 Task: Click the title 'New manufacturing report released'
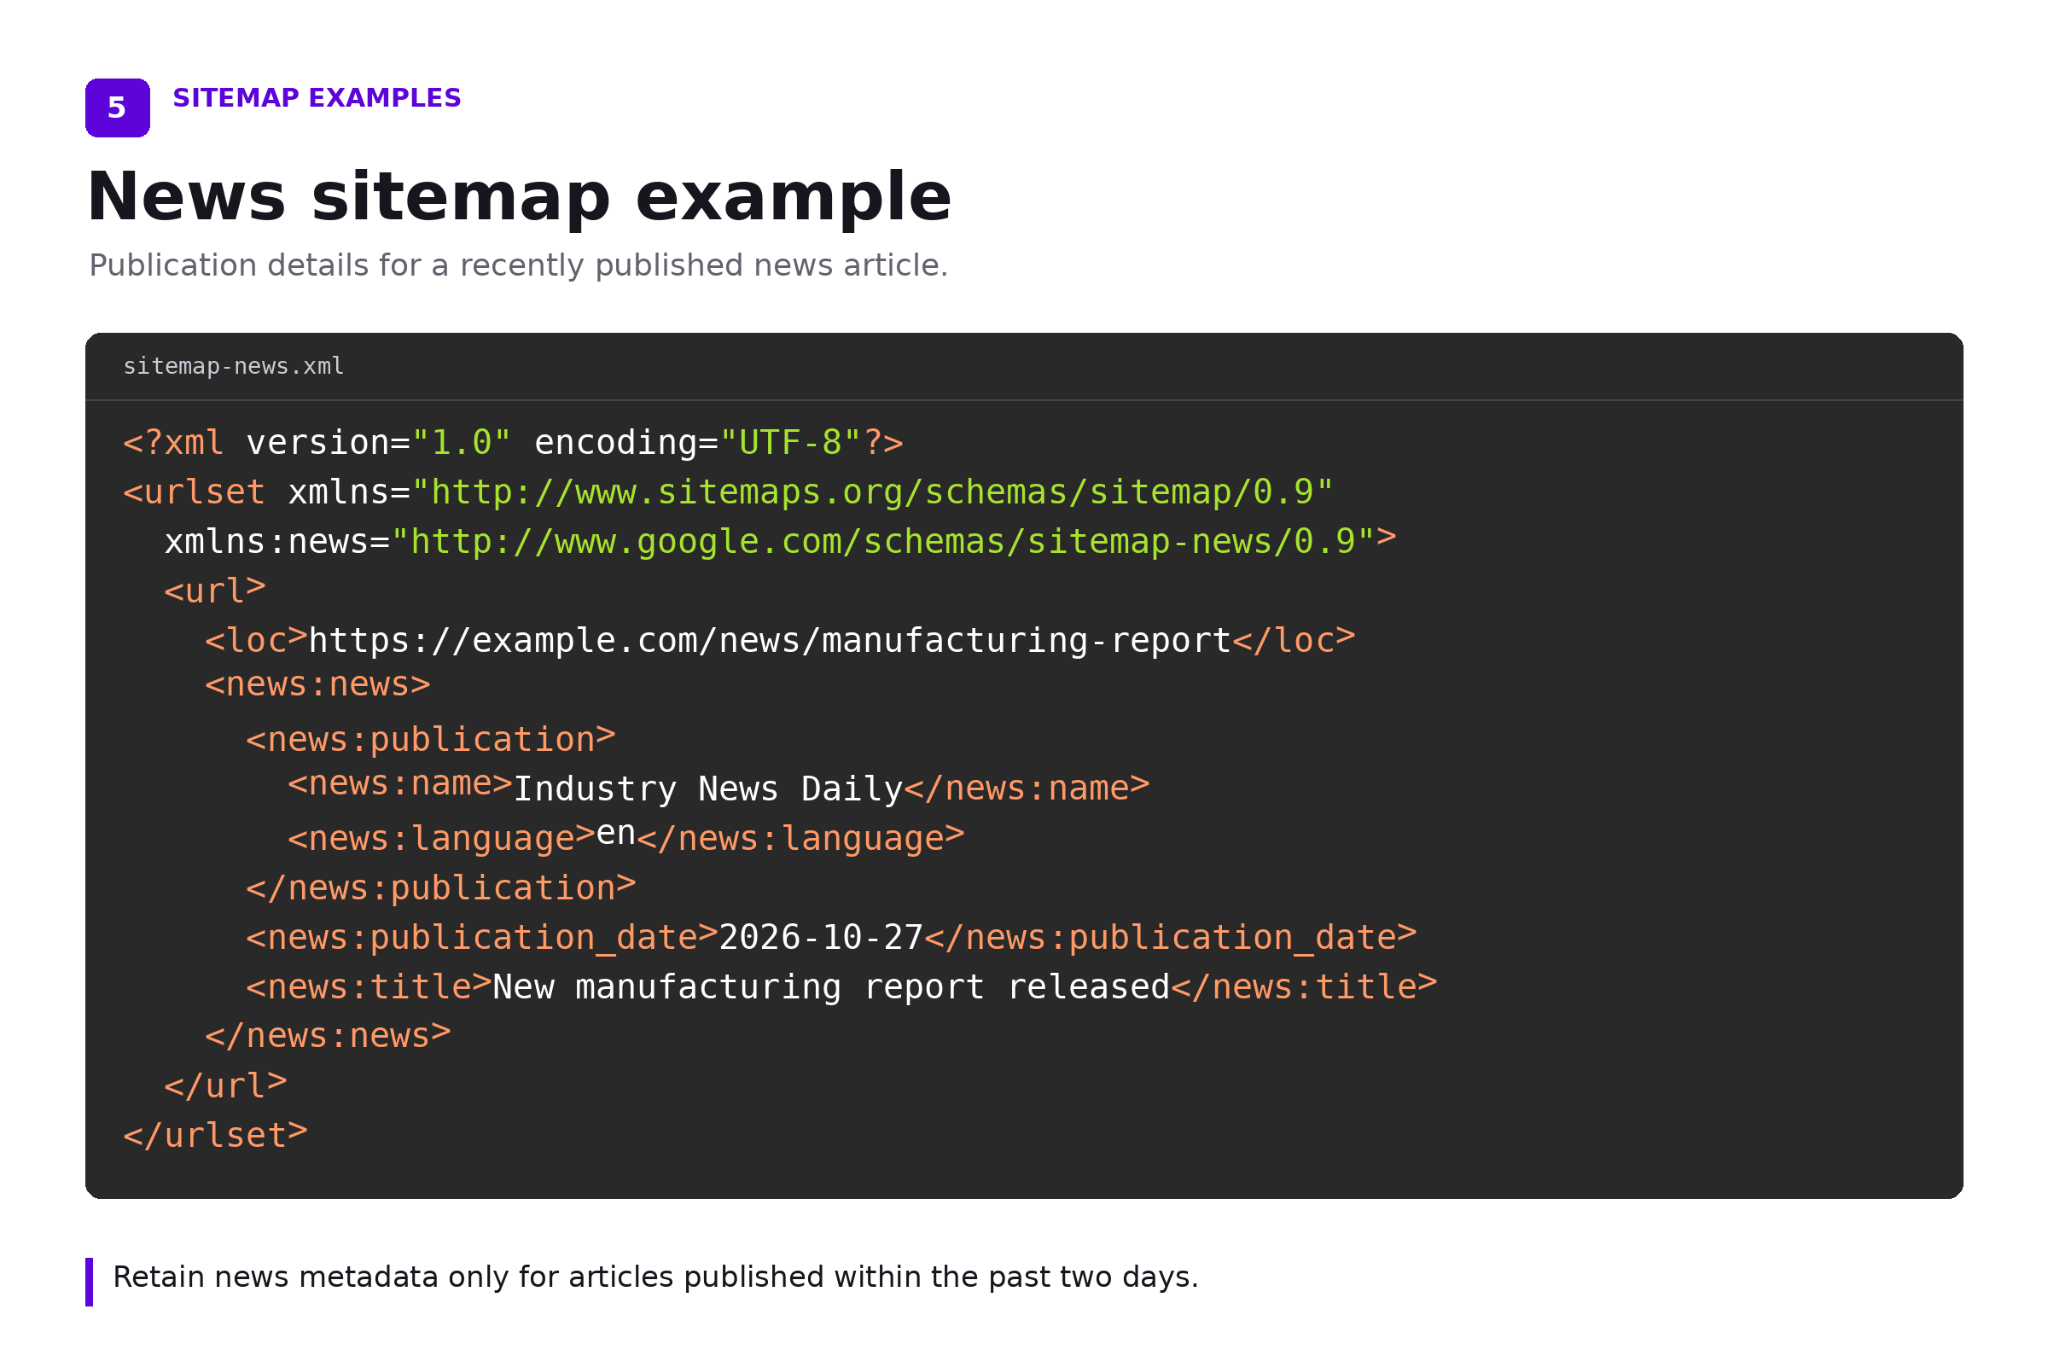(x=831, y=987)
